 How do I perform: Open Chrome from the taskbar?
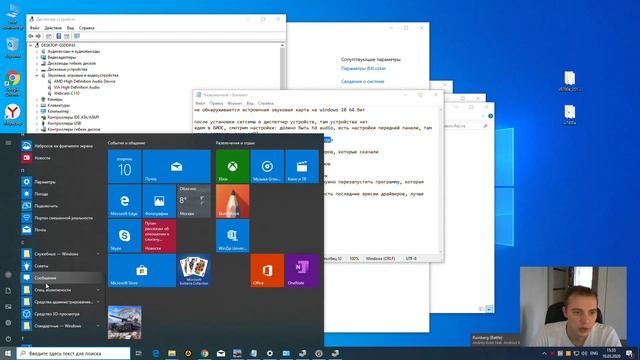click(x=204, y=353)
